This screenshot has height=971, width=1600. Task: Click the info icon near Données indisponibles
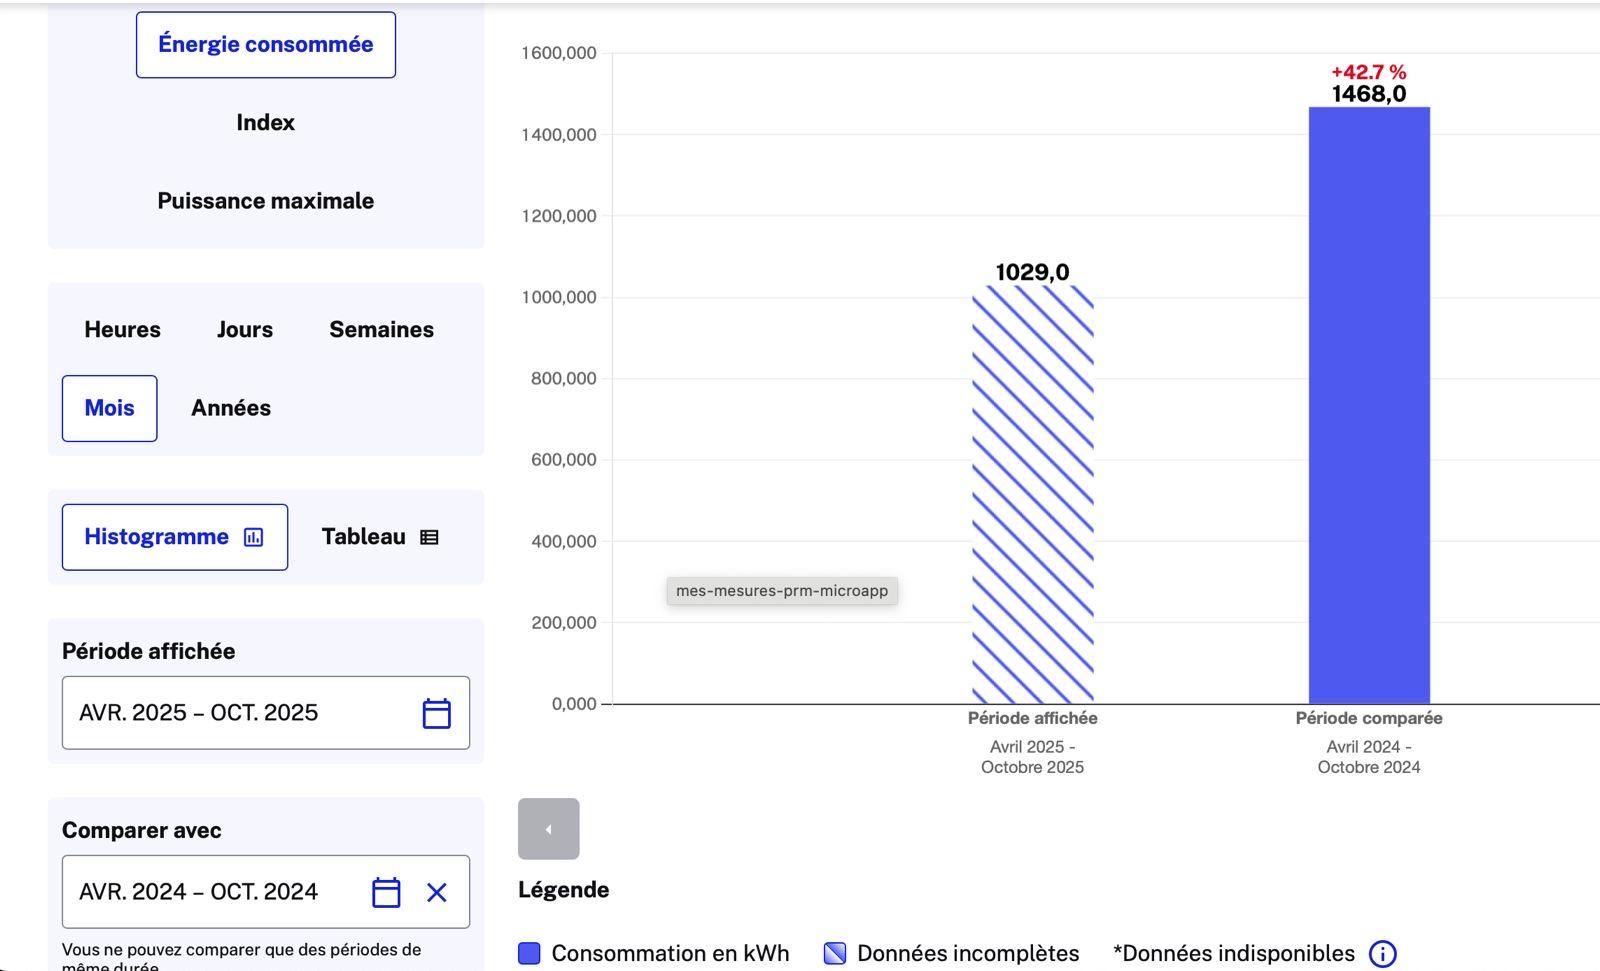point(1382,954)
